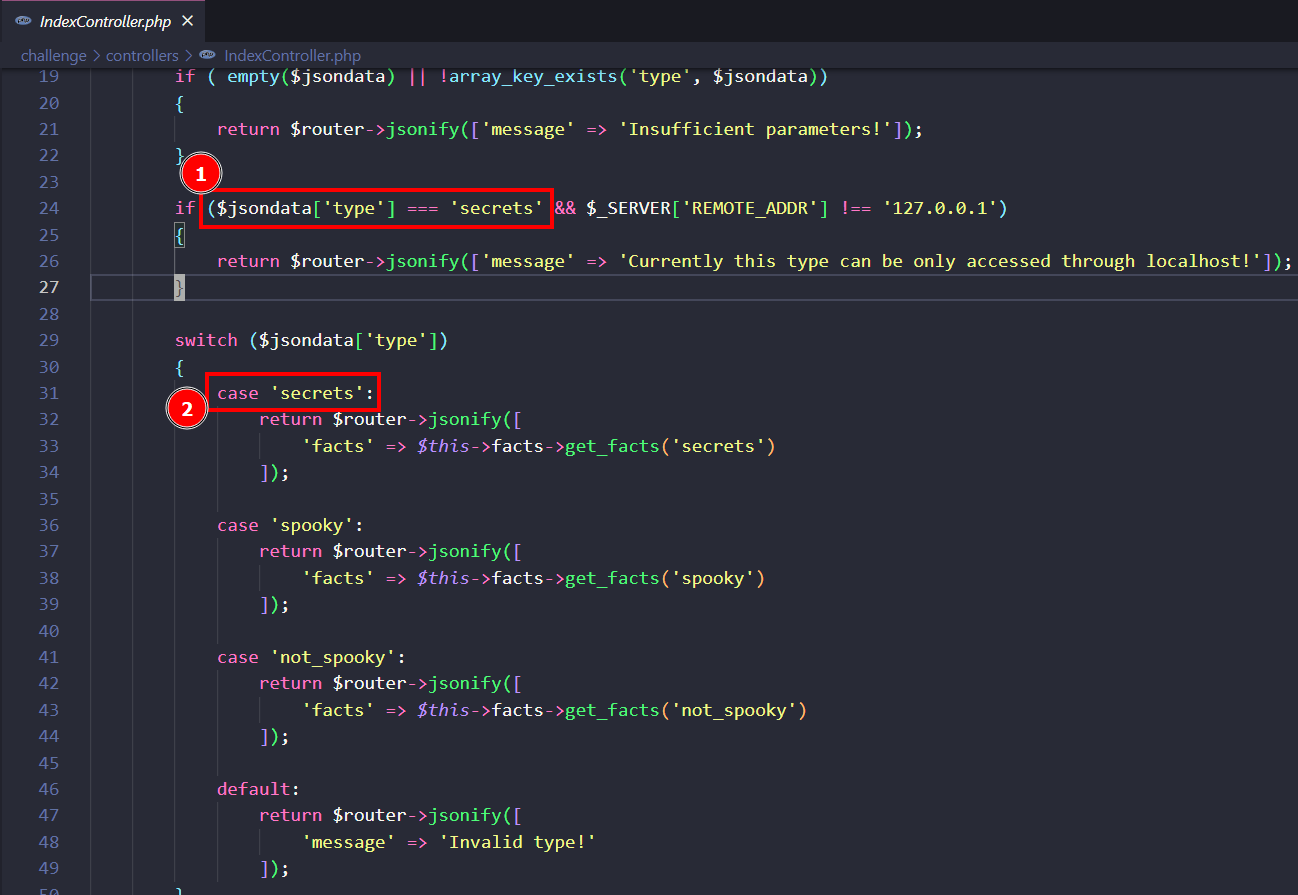Select the IndexController.php editor tab title
Image resolution: width=1298 pixels, height=895 pixels.
[x=105, y=21]
